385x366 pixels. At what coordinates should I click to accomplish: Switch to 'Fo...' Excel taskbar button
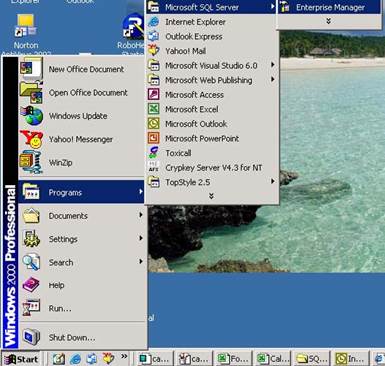pyautogui.click(x=233, y=359)
